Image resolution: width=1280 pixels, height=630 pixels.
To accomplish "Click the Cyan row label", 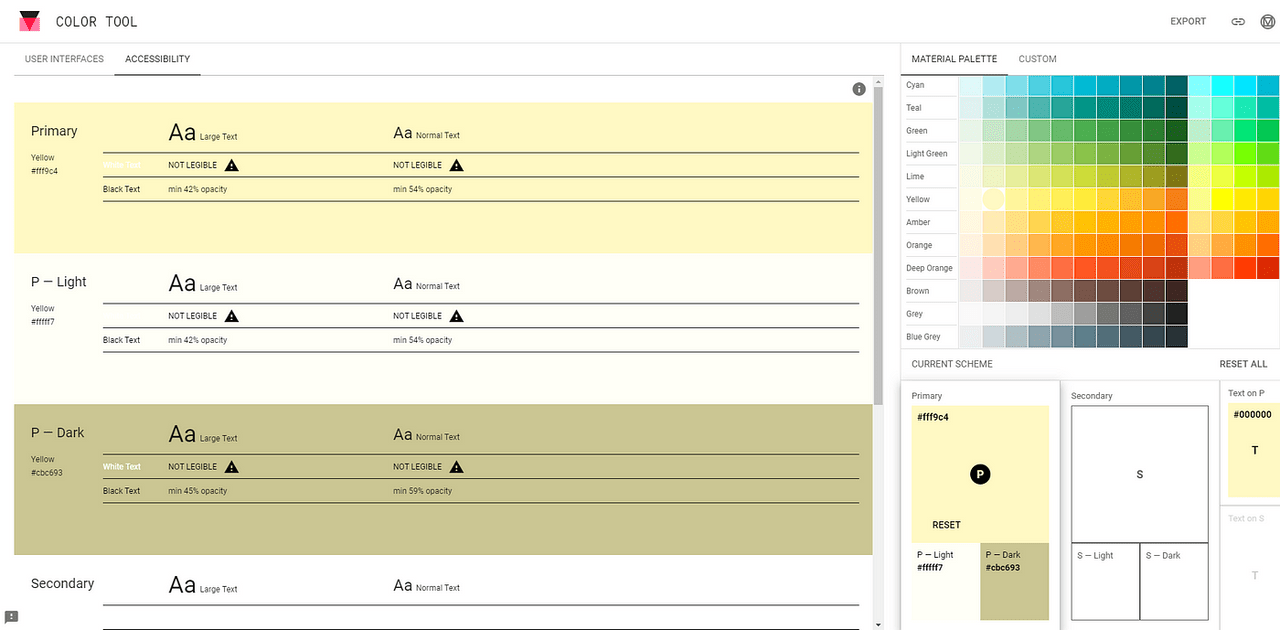I will 915,86.
